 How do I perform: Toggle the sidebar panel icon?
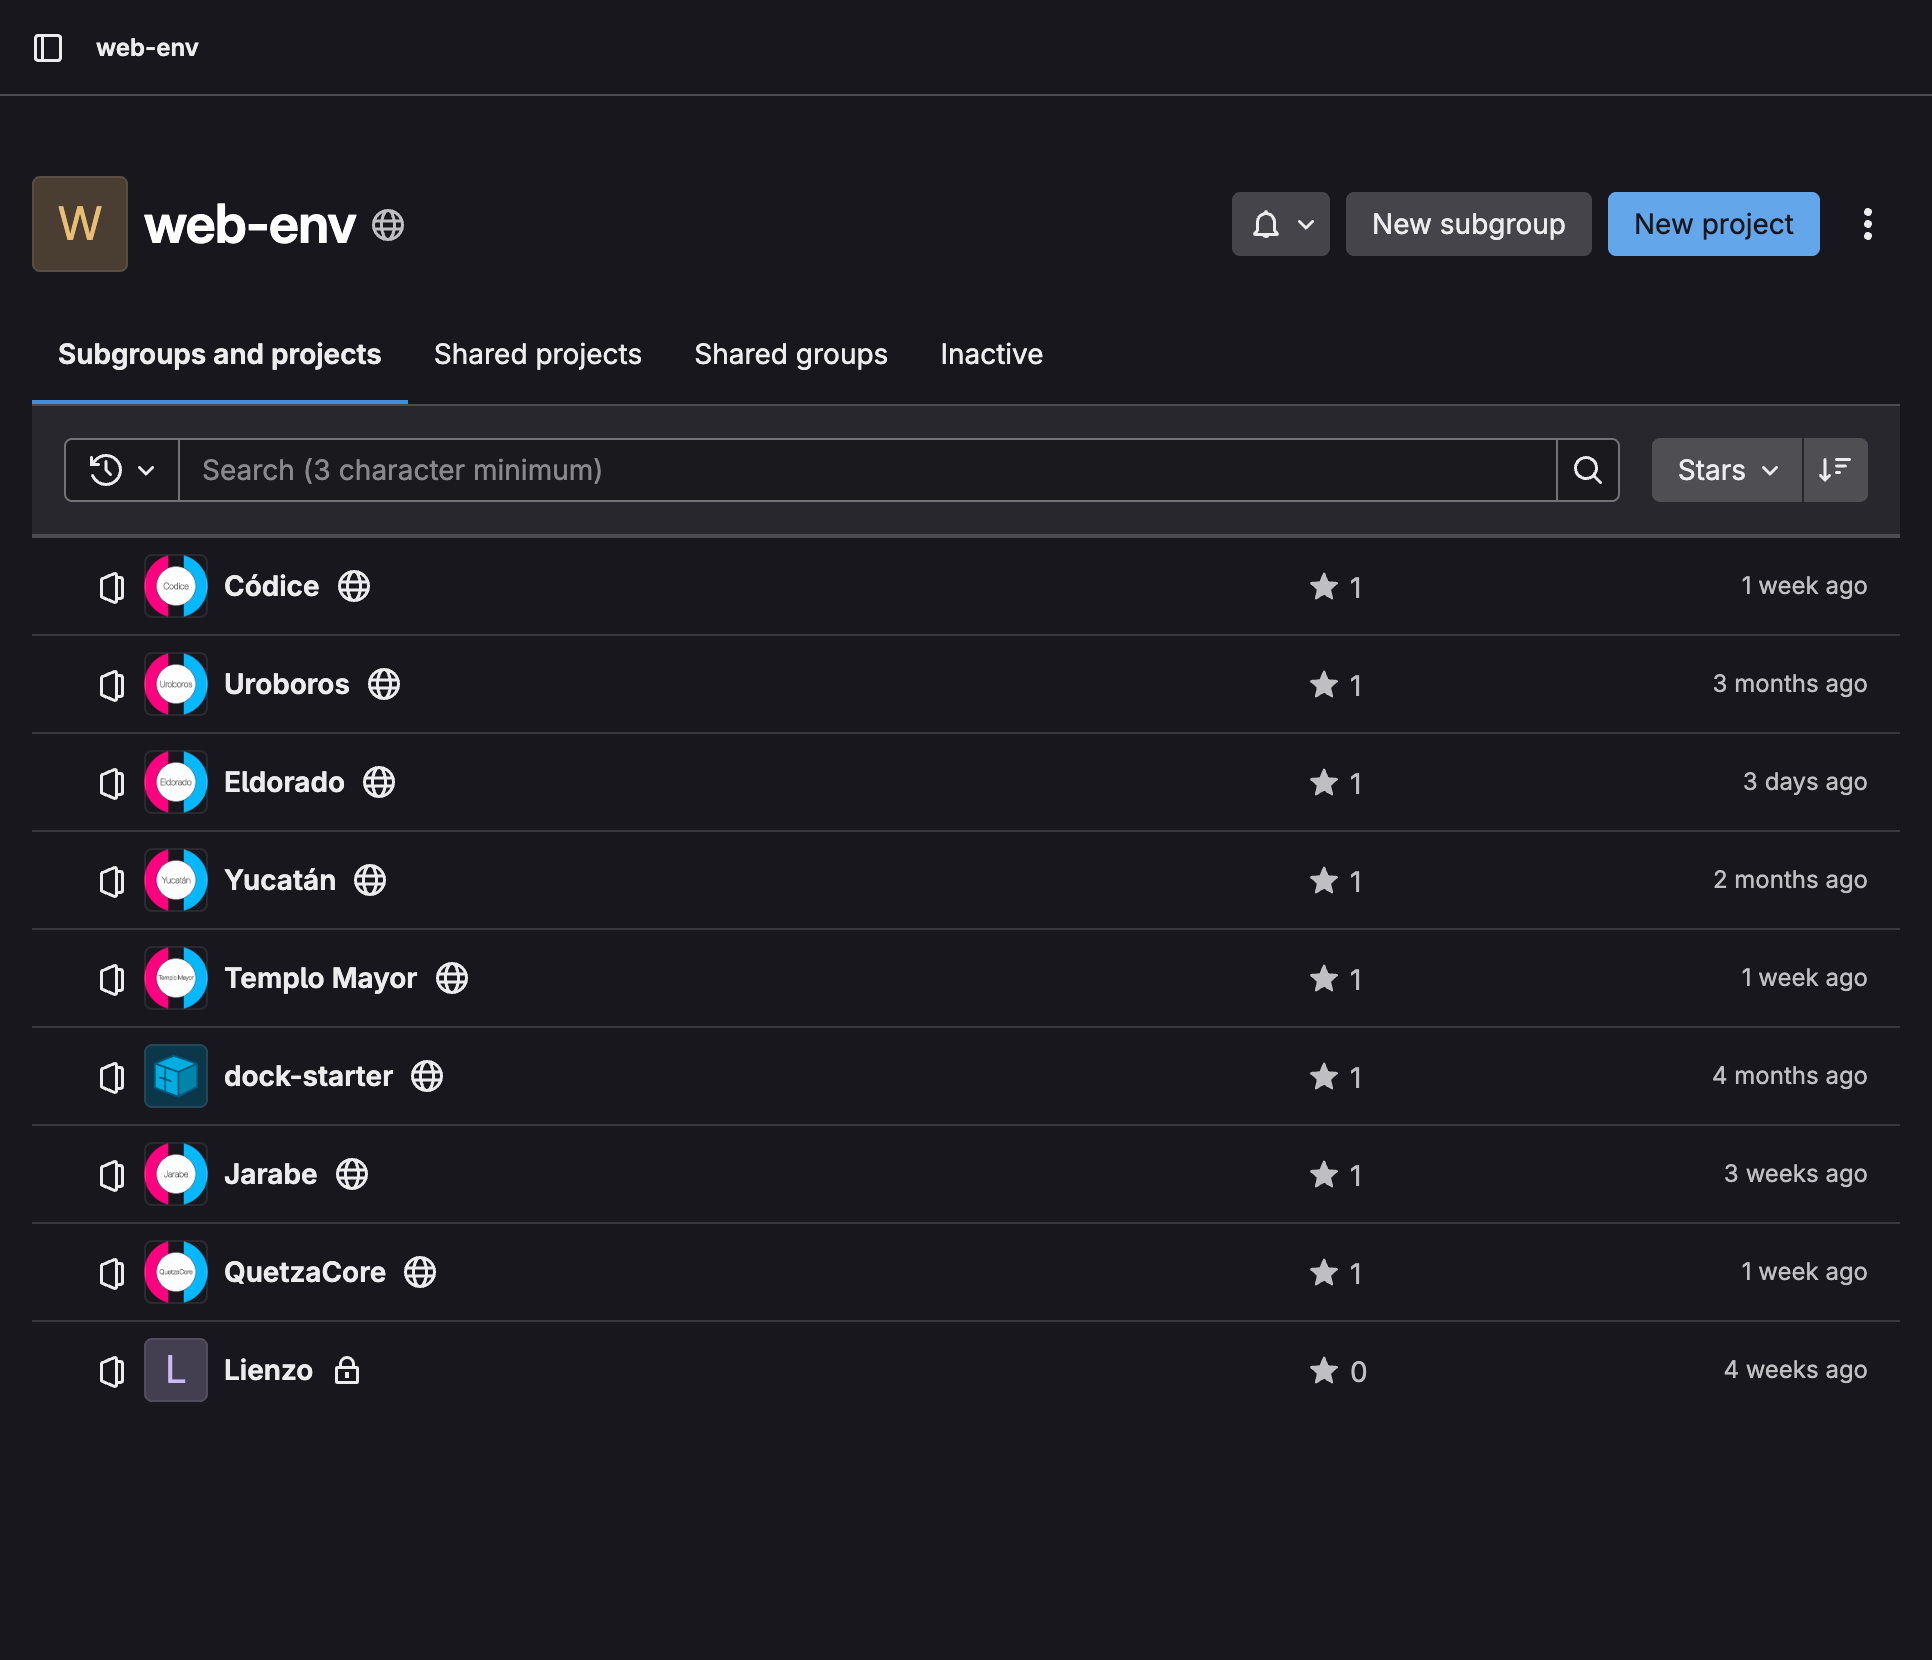(x=48, y=48)
